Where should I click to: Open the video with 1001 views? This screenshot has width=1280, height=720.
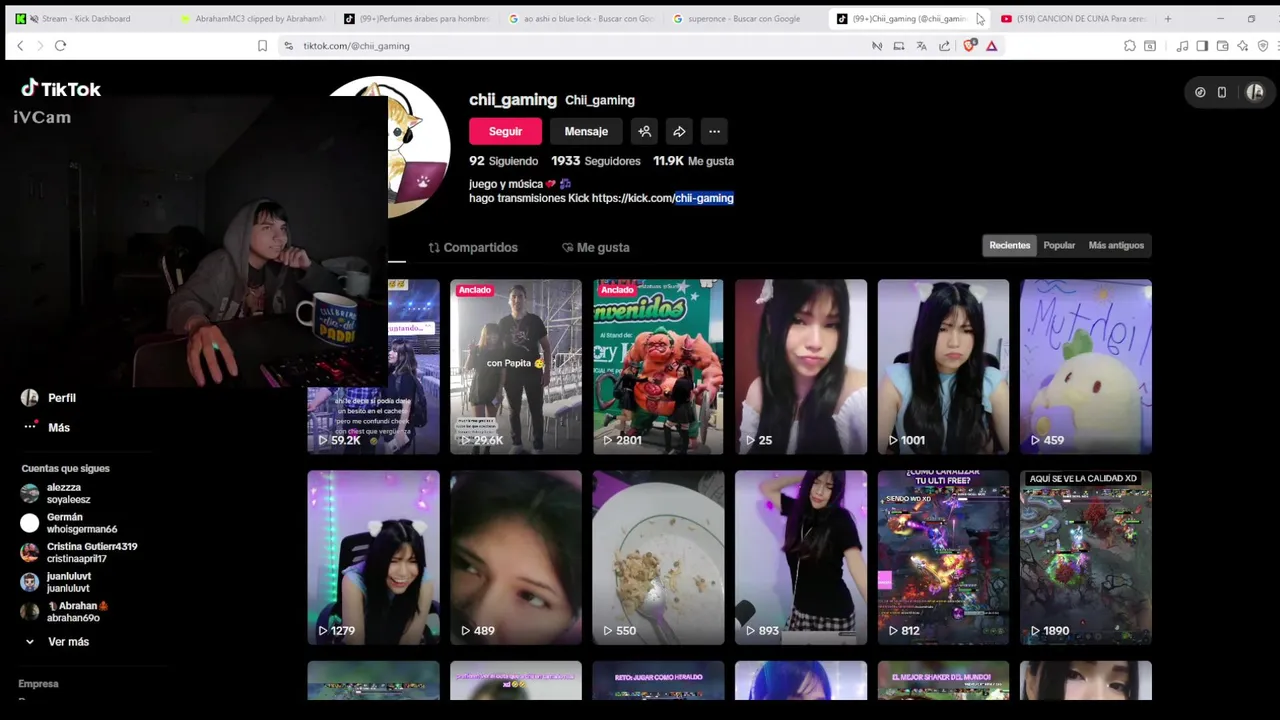click(x=943, y=367)
